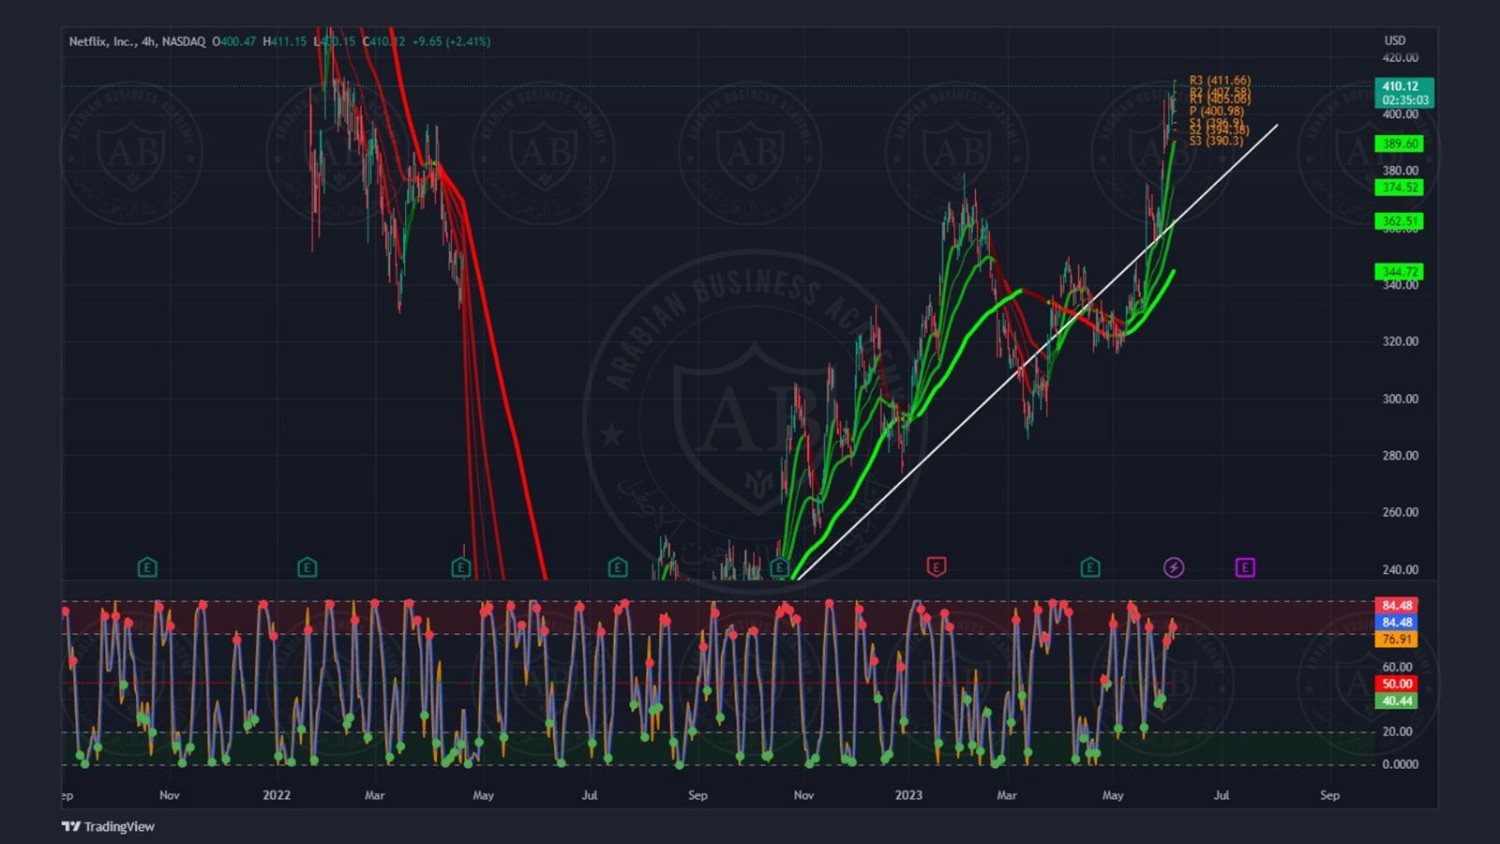Screen dimensions: 1500x844
Task: Click the TradingView logo
Action: tap(108, 826)
